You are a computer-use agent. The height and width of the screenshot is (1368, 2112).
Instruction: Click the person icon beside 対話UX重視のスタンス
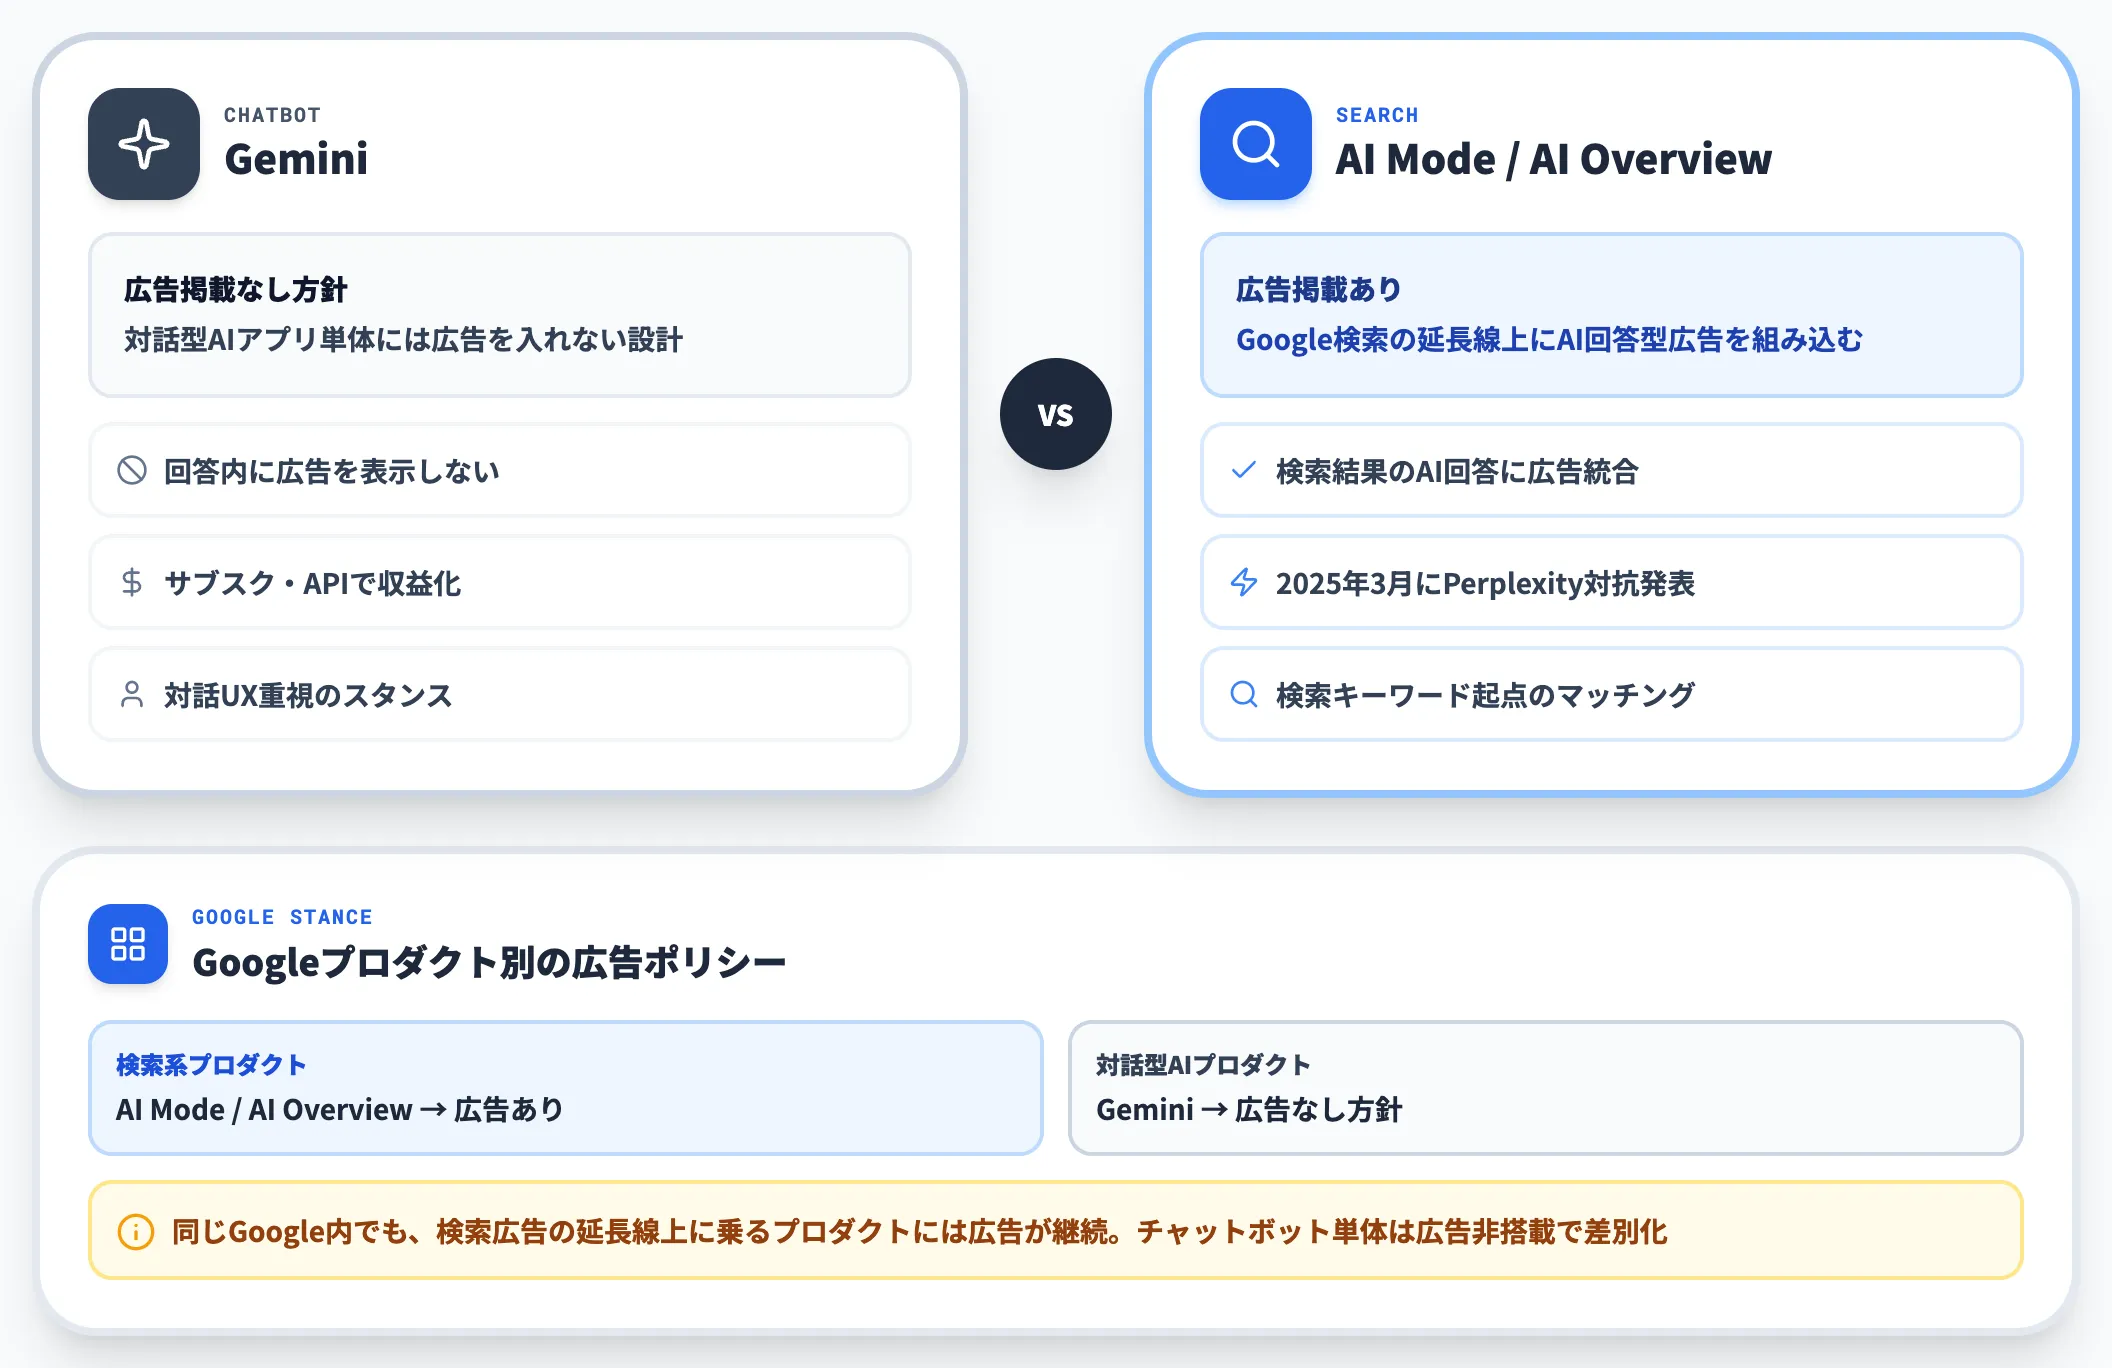point(132,694)
